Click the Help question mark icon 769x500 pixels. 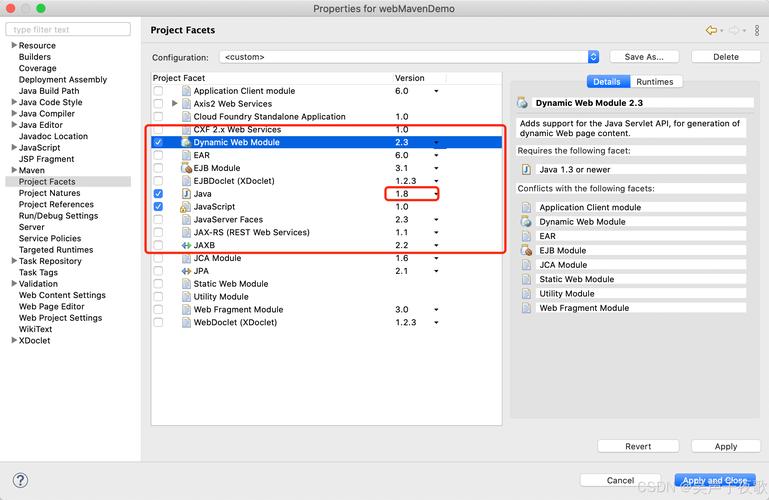coord(20,480)
